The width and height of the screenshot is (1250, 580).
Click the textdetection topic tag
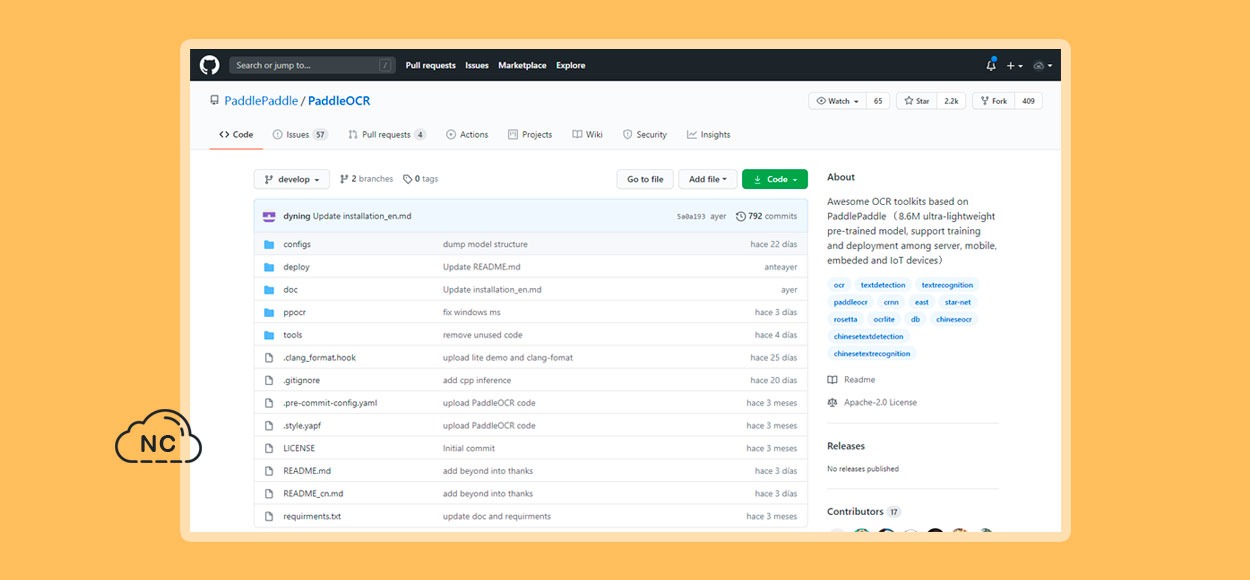point(883,285)
